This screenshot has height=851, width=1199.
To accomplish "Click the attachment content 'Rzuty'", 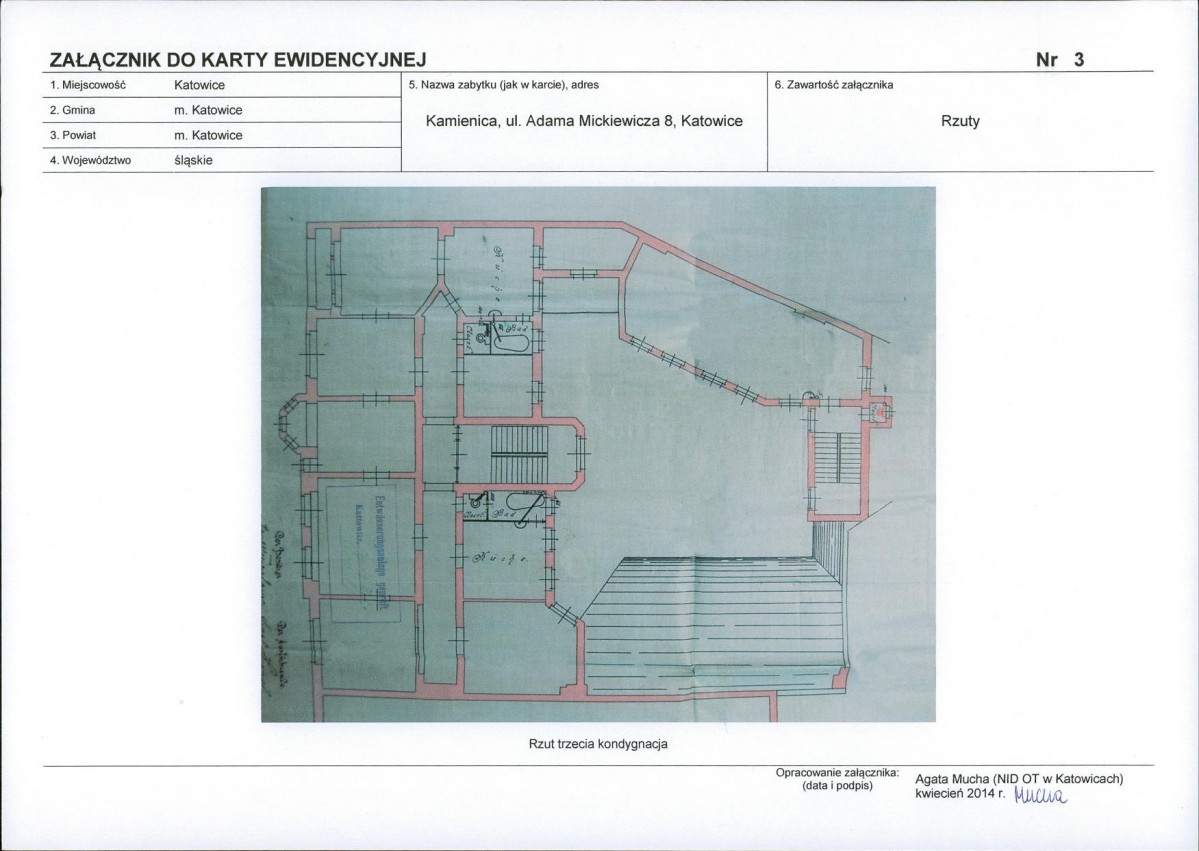I will point(960,121).
